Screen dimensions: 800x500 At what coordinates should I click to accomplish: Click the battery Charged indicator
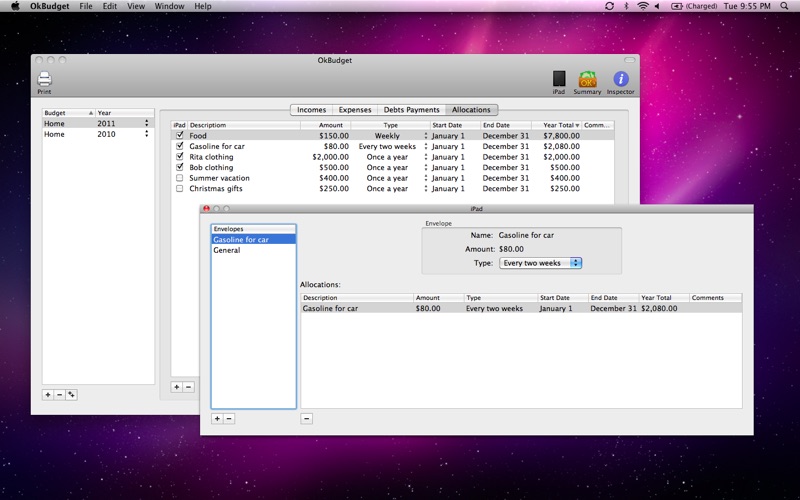(x=694, y=6)
